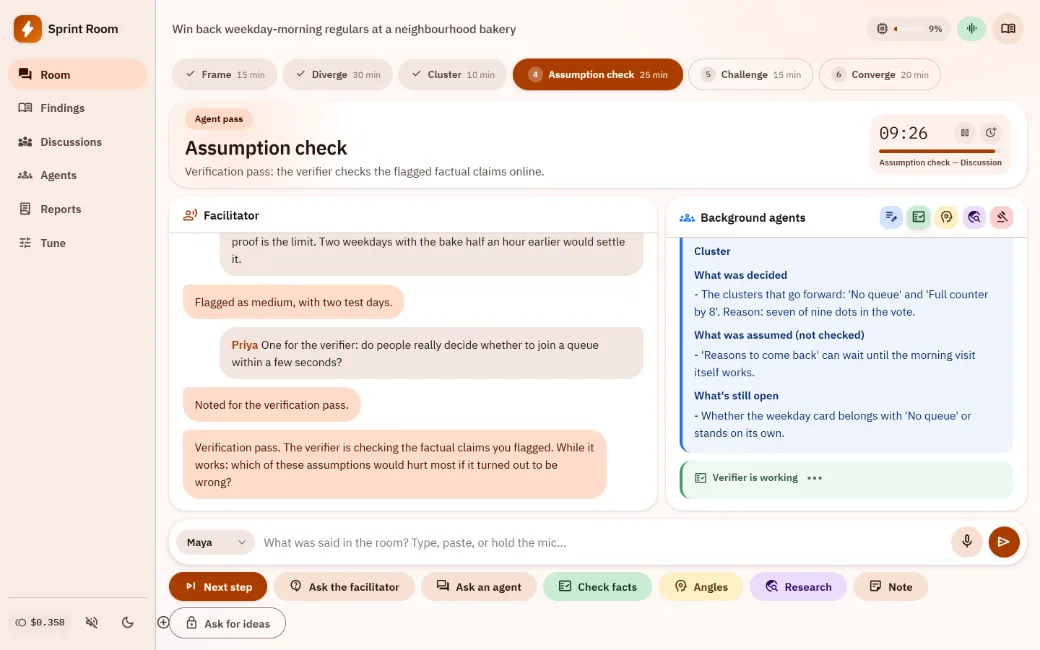This screenshot has height=650, width=1040.
Task: Focus the 'What was said in the room' input
Action: point(602,543)
